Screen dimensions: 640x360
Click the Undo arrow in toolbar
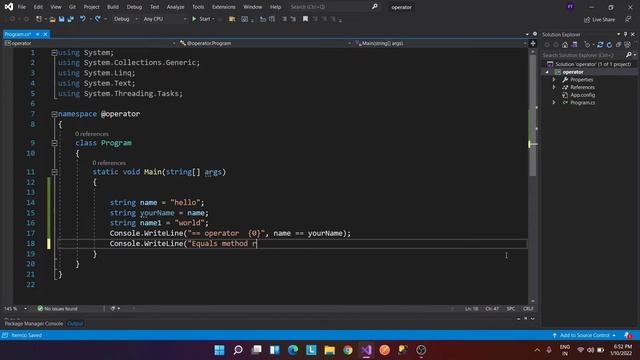pos(82,19)
